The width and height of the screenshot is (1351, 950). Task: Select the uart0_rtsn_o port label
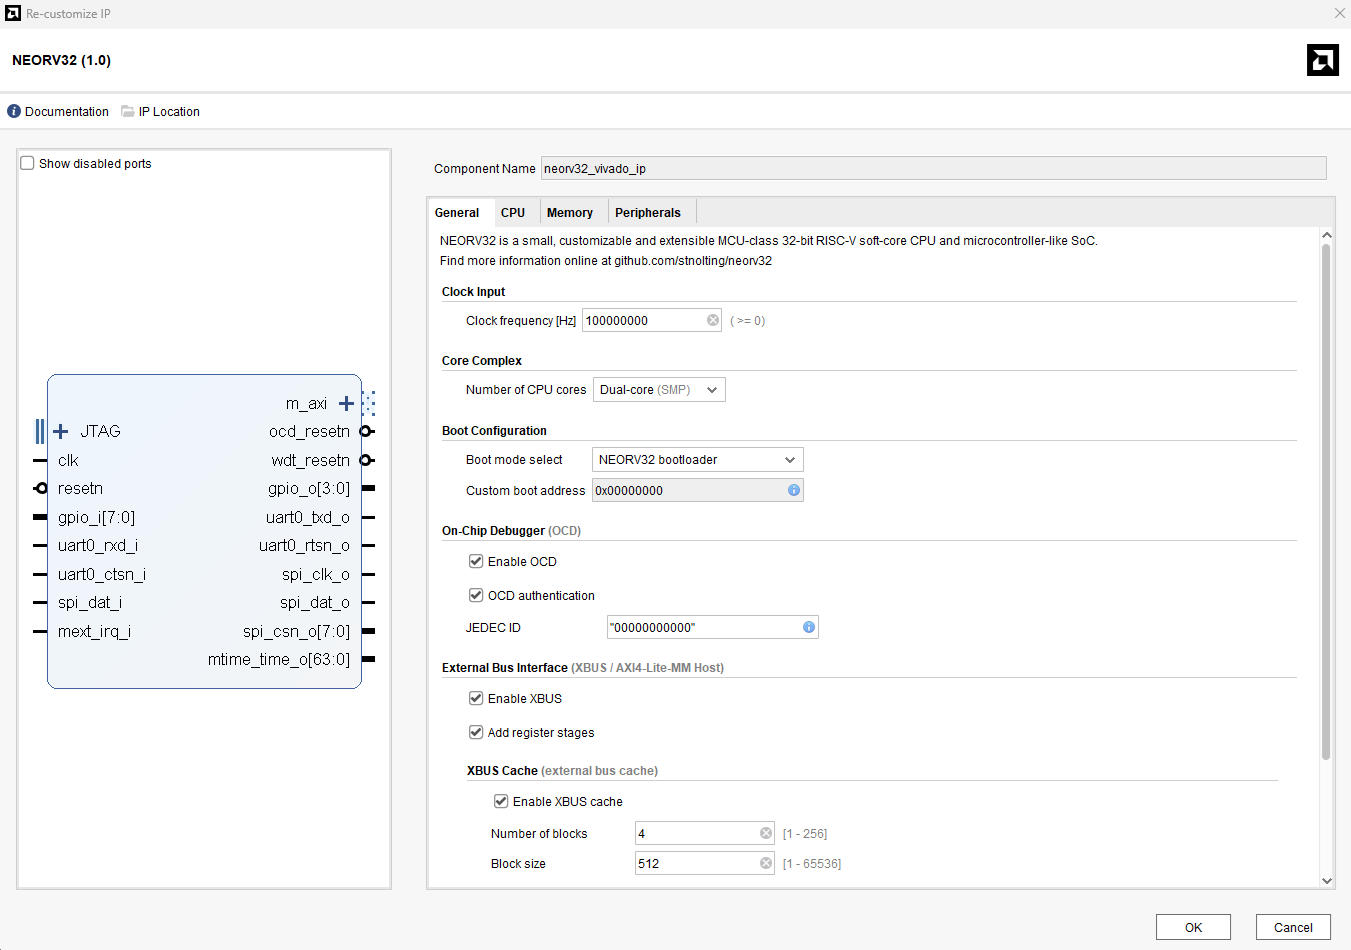tap(304, 545)
